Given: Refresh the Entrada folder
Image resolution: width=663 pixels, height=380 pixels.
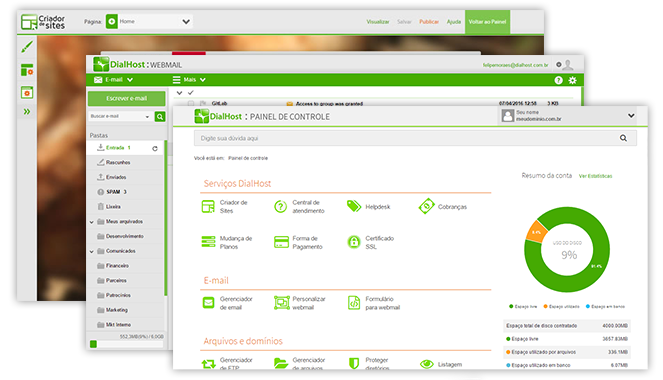Looking at the screenshot, I should (155, 148).
